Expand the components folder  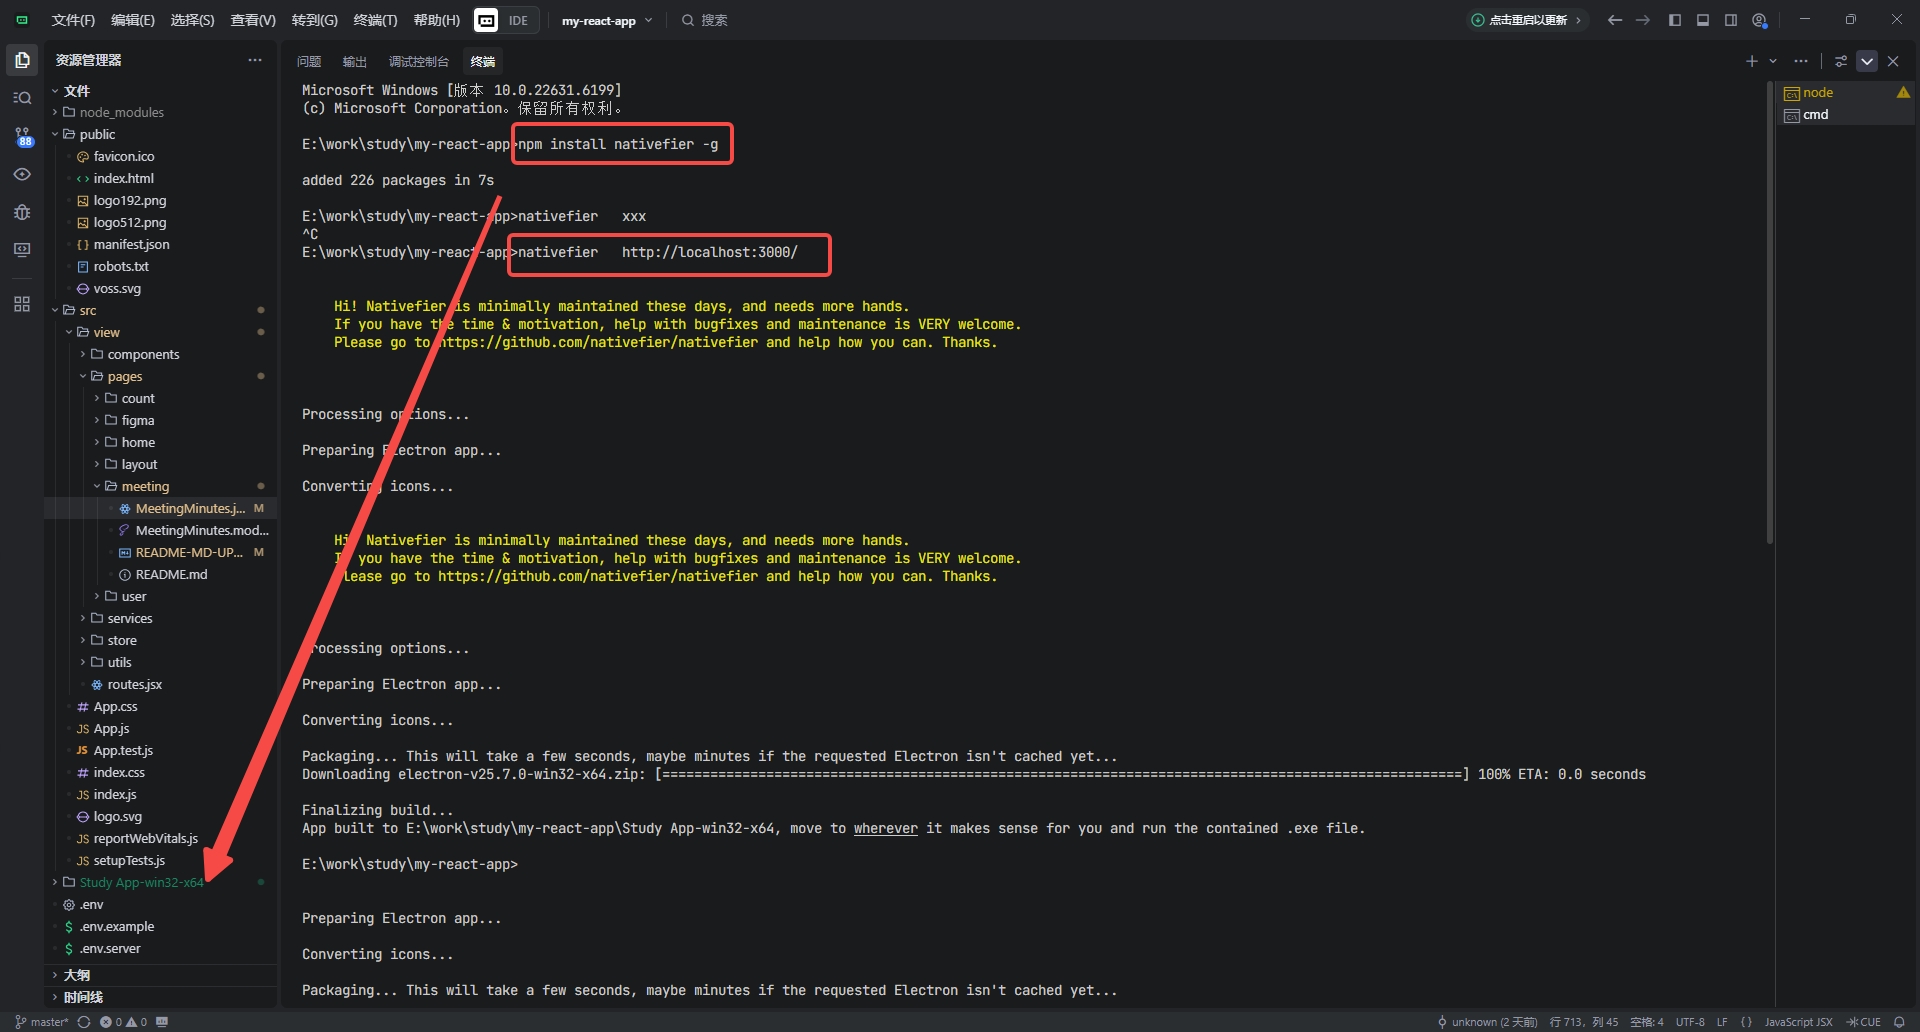click(x=160, y=354)
